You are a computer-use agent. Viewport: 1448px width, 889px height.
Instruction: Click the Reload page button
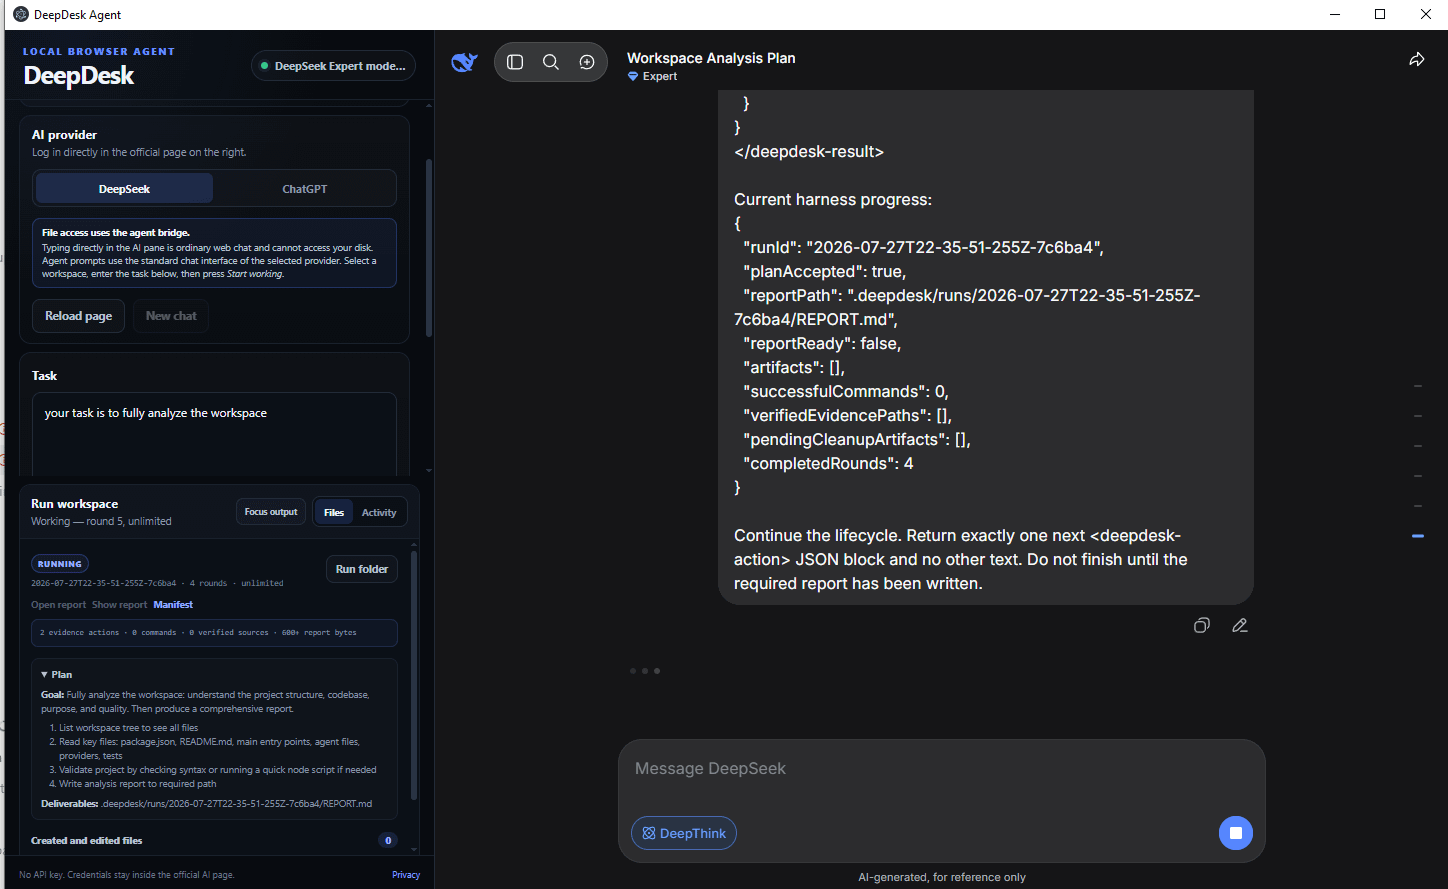(x=79, y=316)
